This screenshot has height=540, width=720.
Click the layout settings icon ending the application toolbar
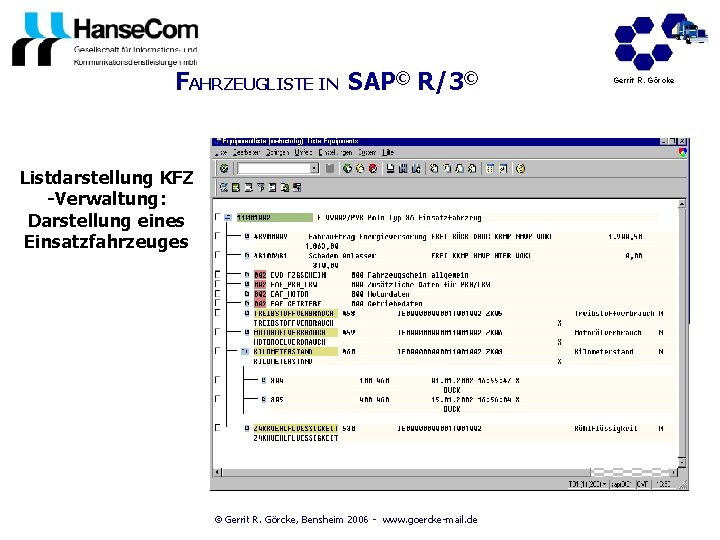(x=297, y=187)
